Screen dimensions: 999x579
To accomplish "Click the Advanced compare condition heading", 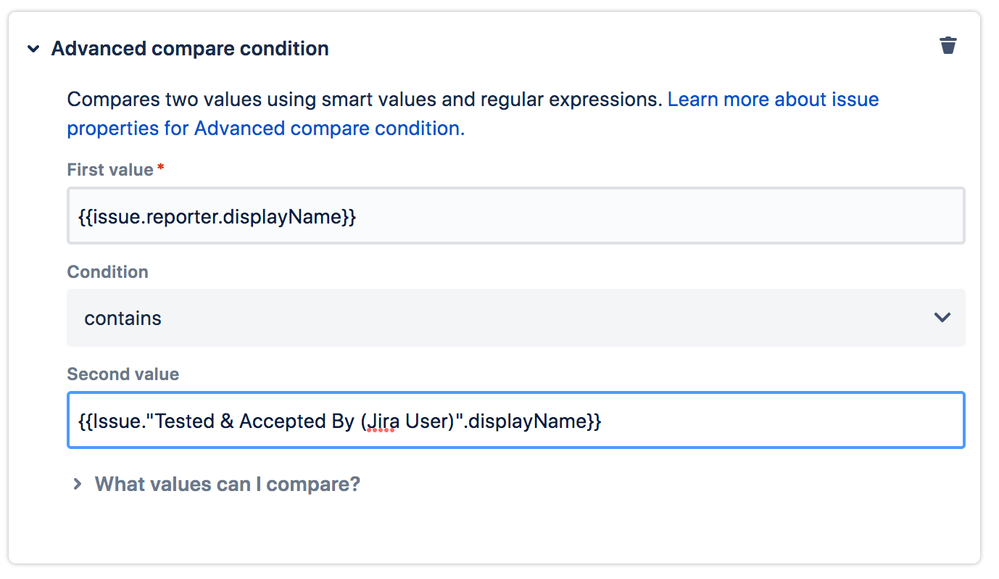I will (190, 48).
